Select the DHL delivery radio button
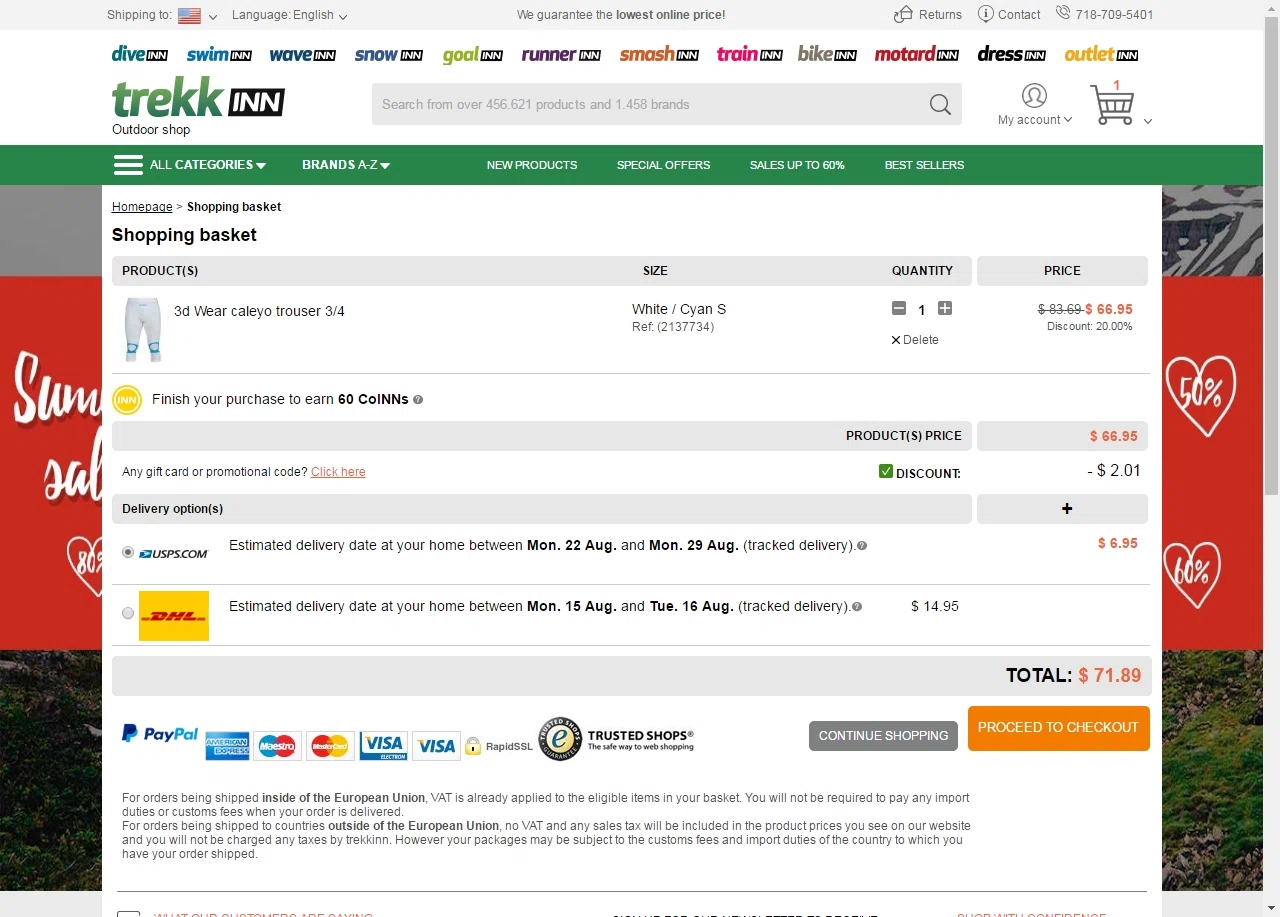 [x=127, y=613]
